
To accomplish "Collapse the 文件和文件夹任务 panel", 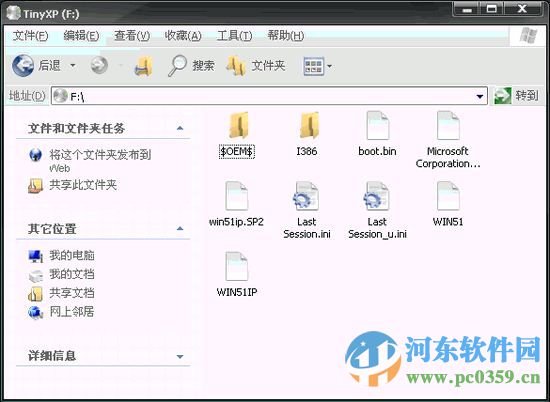I will click(180, 128).
